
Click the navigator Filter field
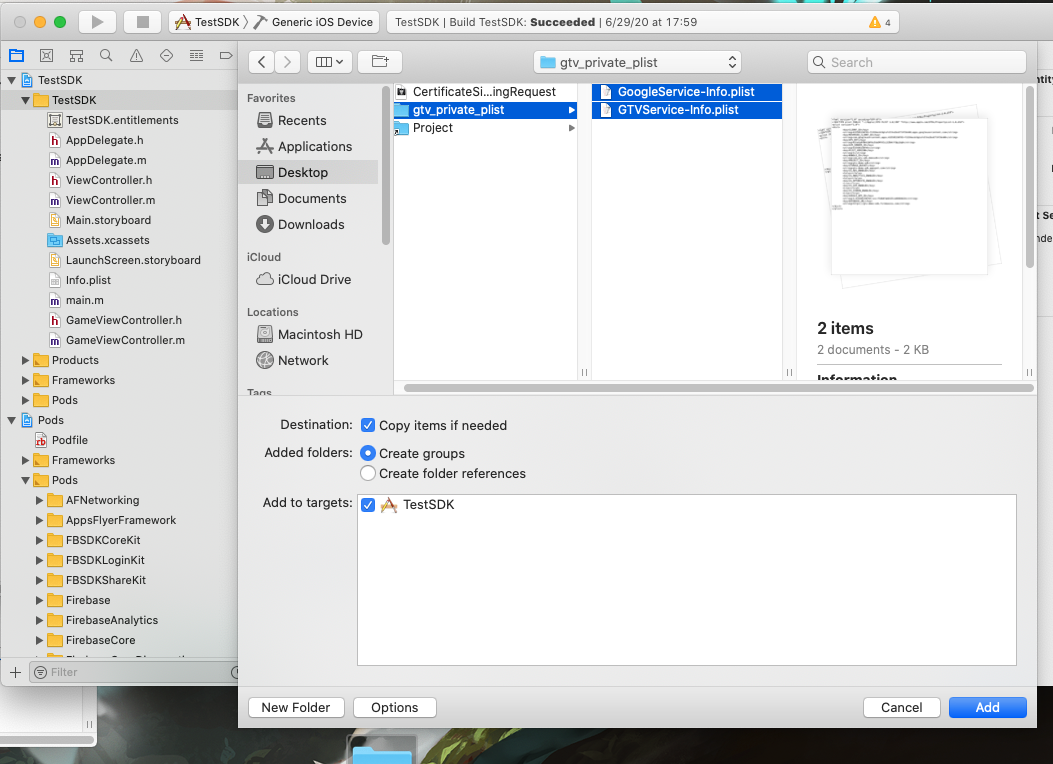(x=134, y=672)
